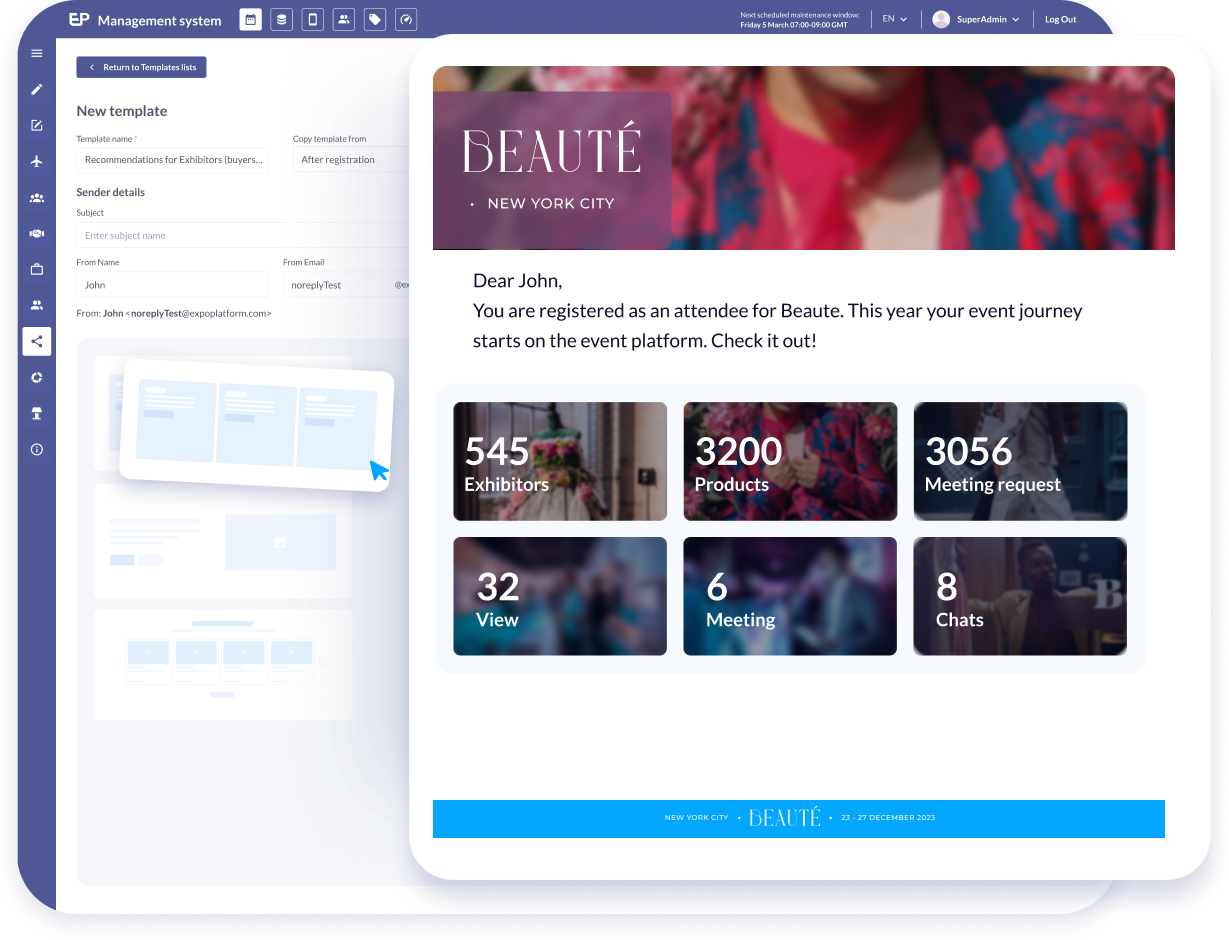
Task: Select the three-column layout block thumbnail
Action: click(x=256, y=425)
